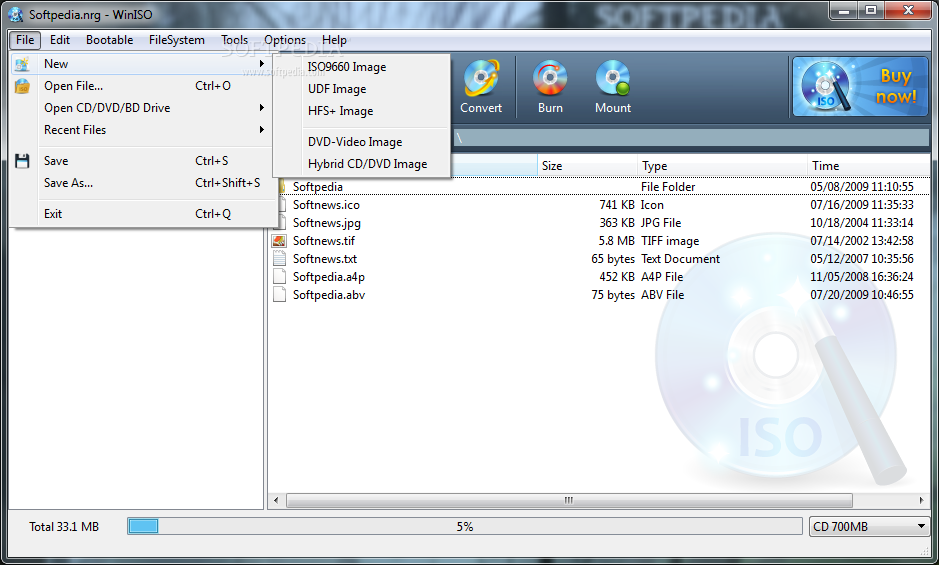Screen dimensions: 939x565
Task: Click the path address bar field
Action: coord(690,138)
